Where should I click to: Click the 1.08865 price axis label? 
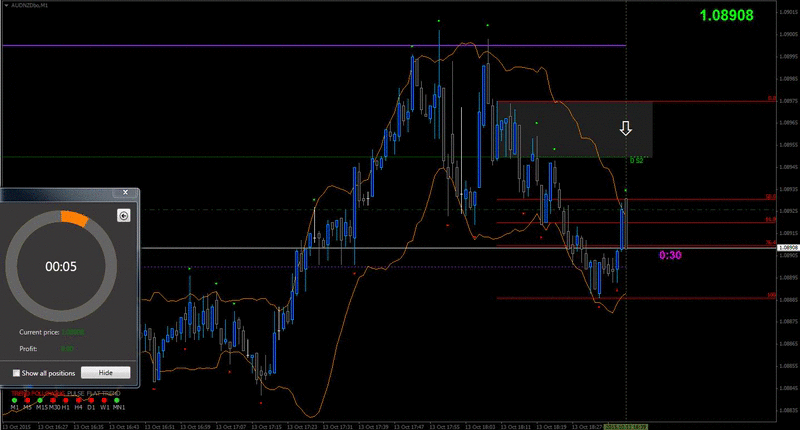[x=788, y=344]
